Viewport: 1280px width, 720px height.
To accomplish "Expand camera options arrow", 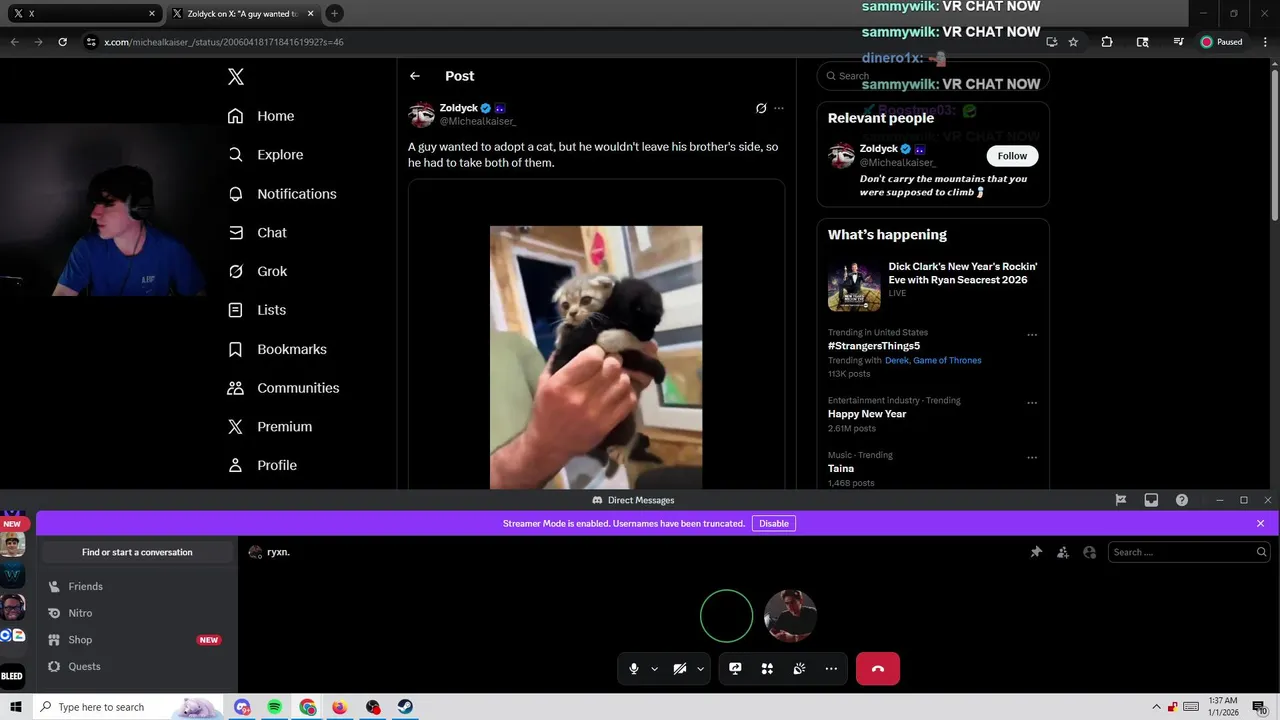I will (700, 669).
